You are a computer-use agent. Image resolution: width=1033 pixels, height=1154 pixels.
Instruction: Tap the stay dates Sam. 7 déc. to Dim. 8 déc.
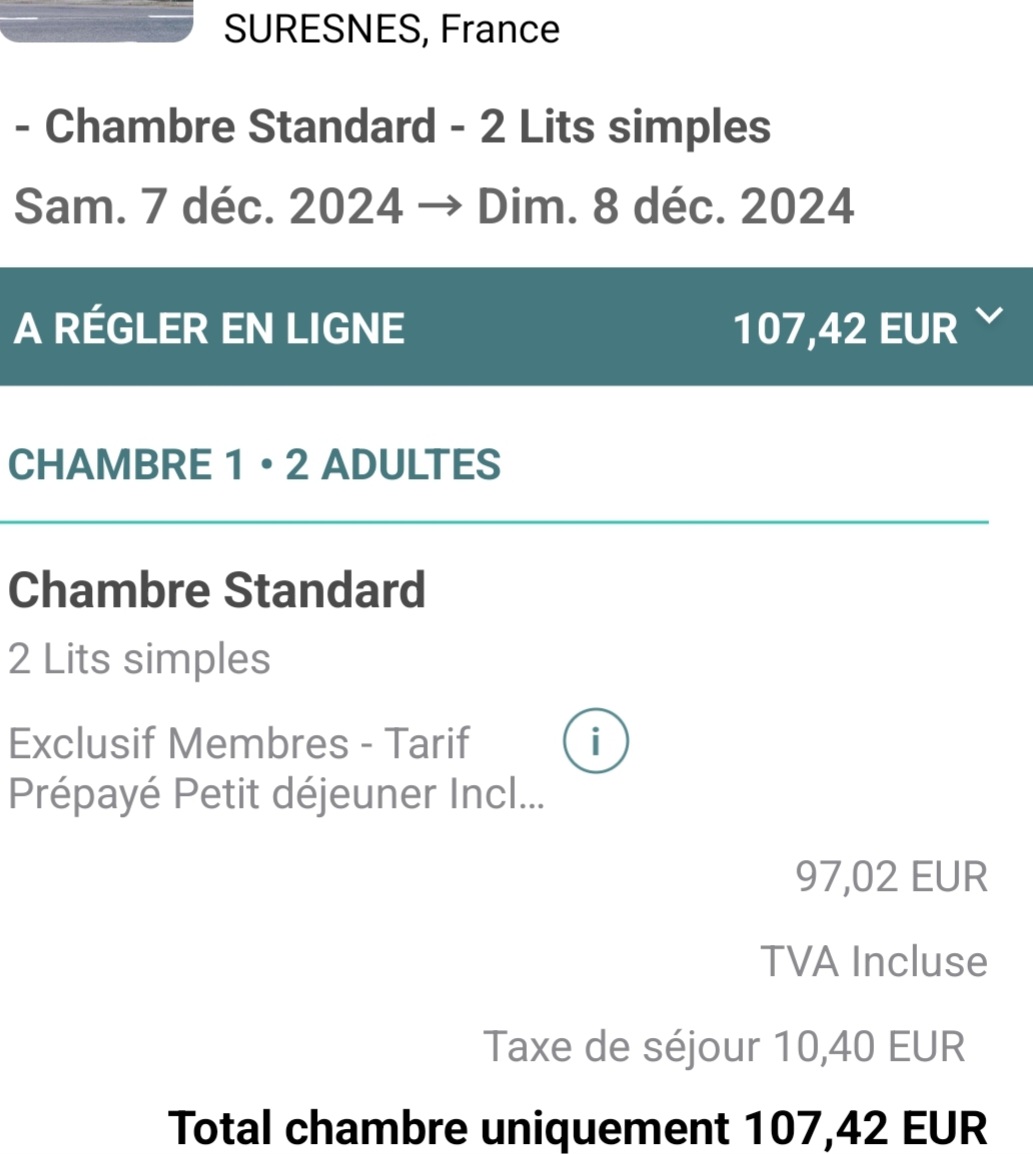click(x=433, y=207)
